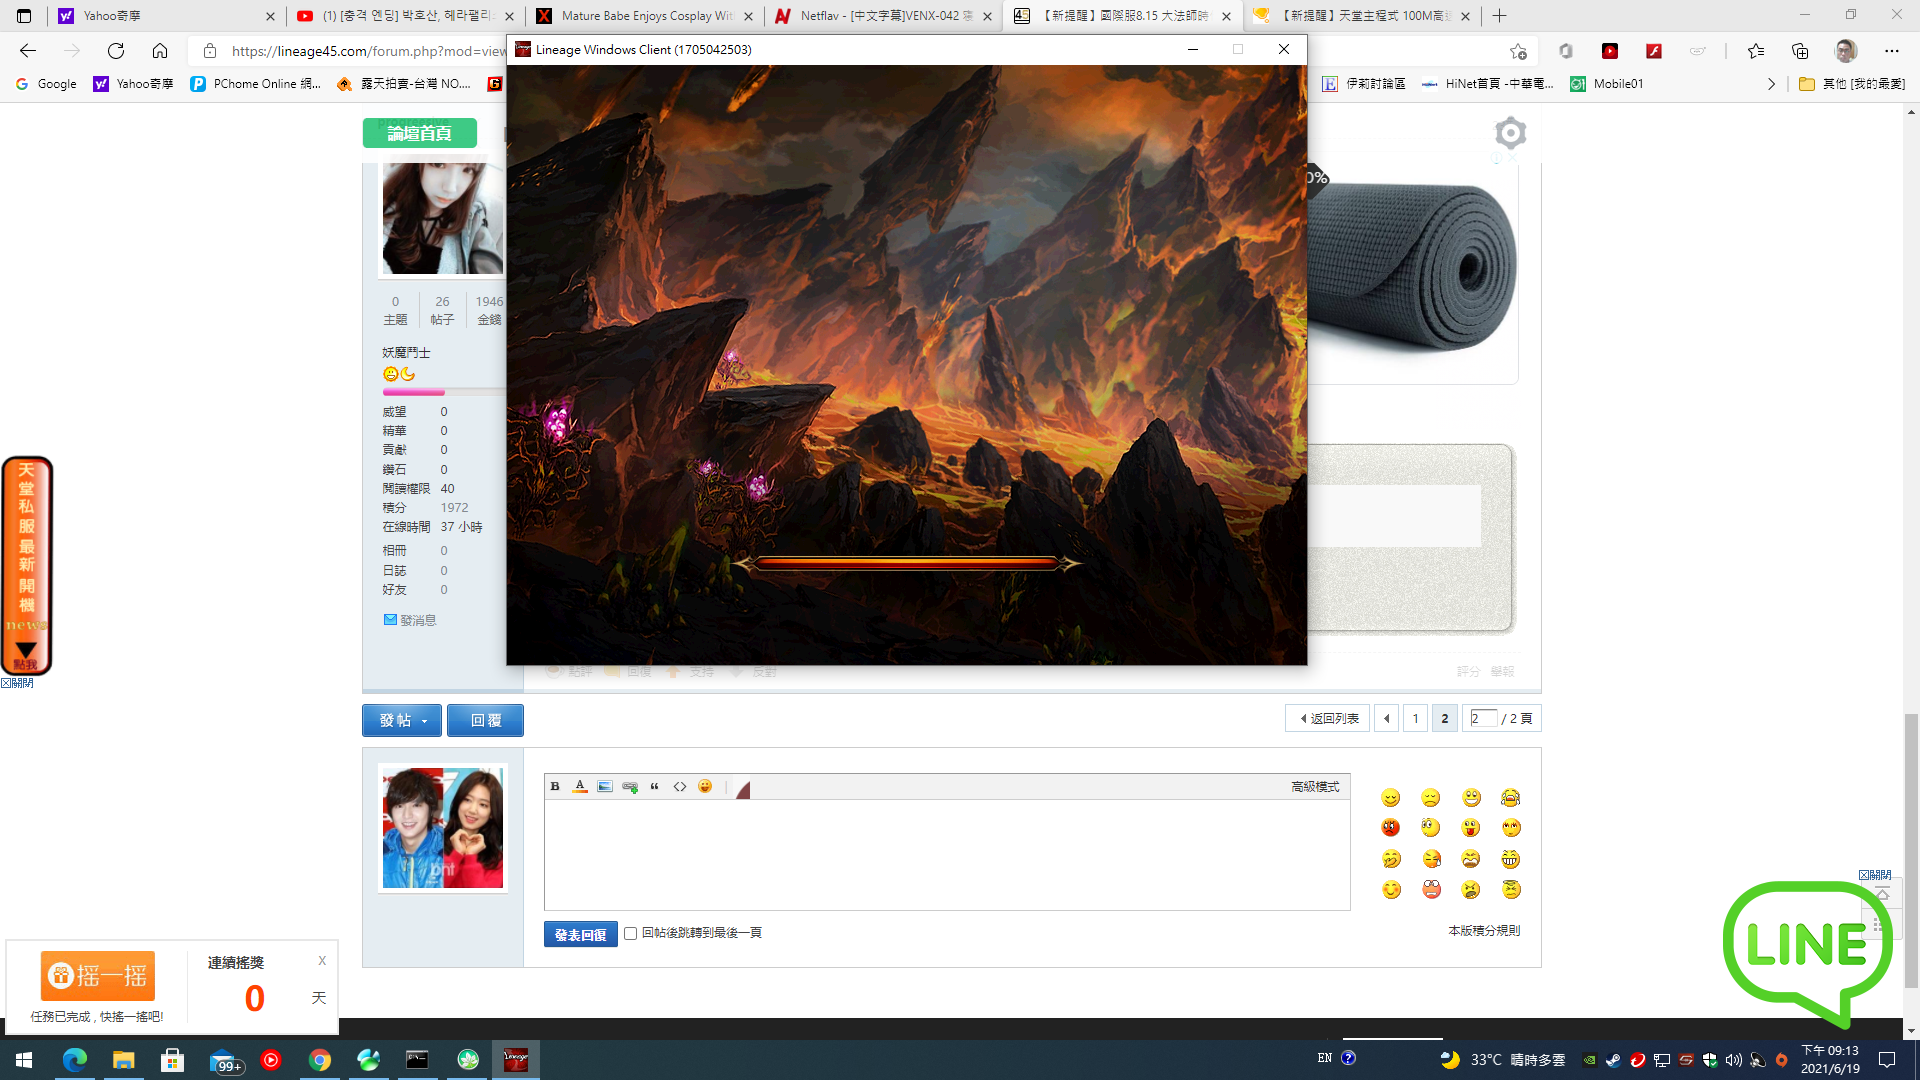Image resolution: width=1920 pixels, height=1080 pixels.
Task: Open 其他 [我的最愛] favorites folder
Action: pos(1852,84)
